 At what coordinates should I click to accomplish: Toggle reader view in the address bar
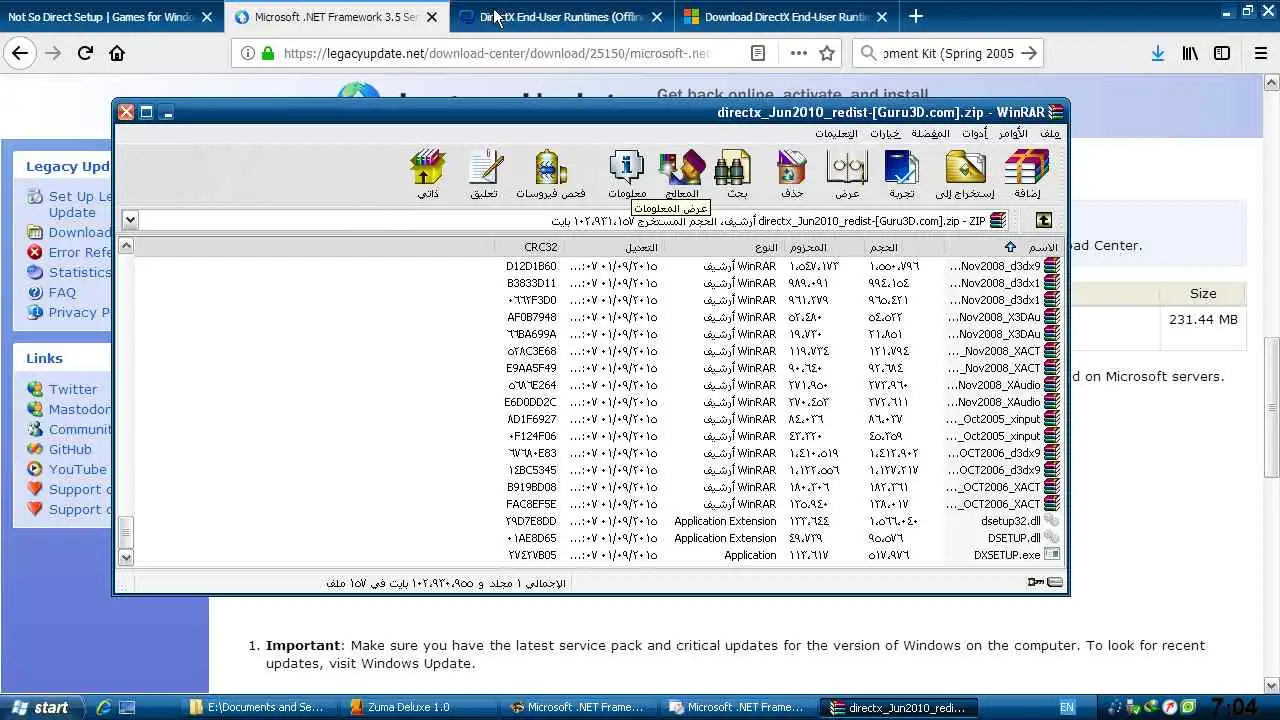(758, 54)
